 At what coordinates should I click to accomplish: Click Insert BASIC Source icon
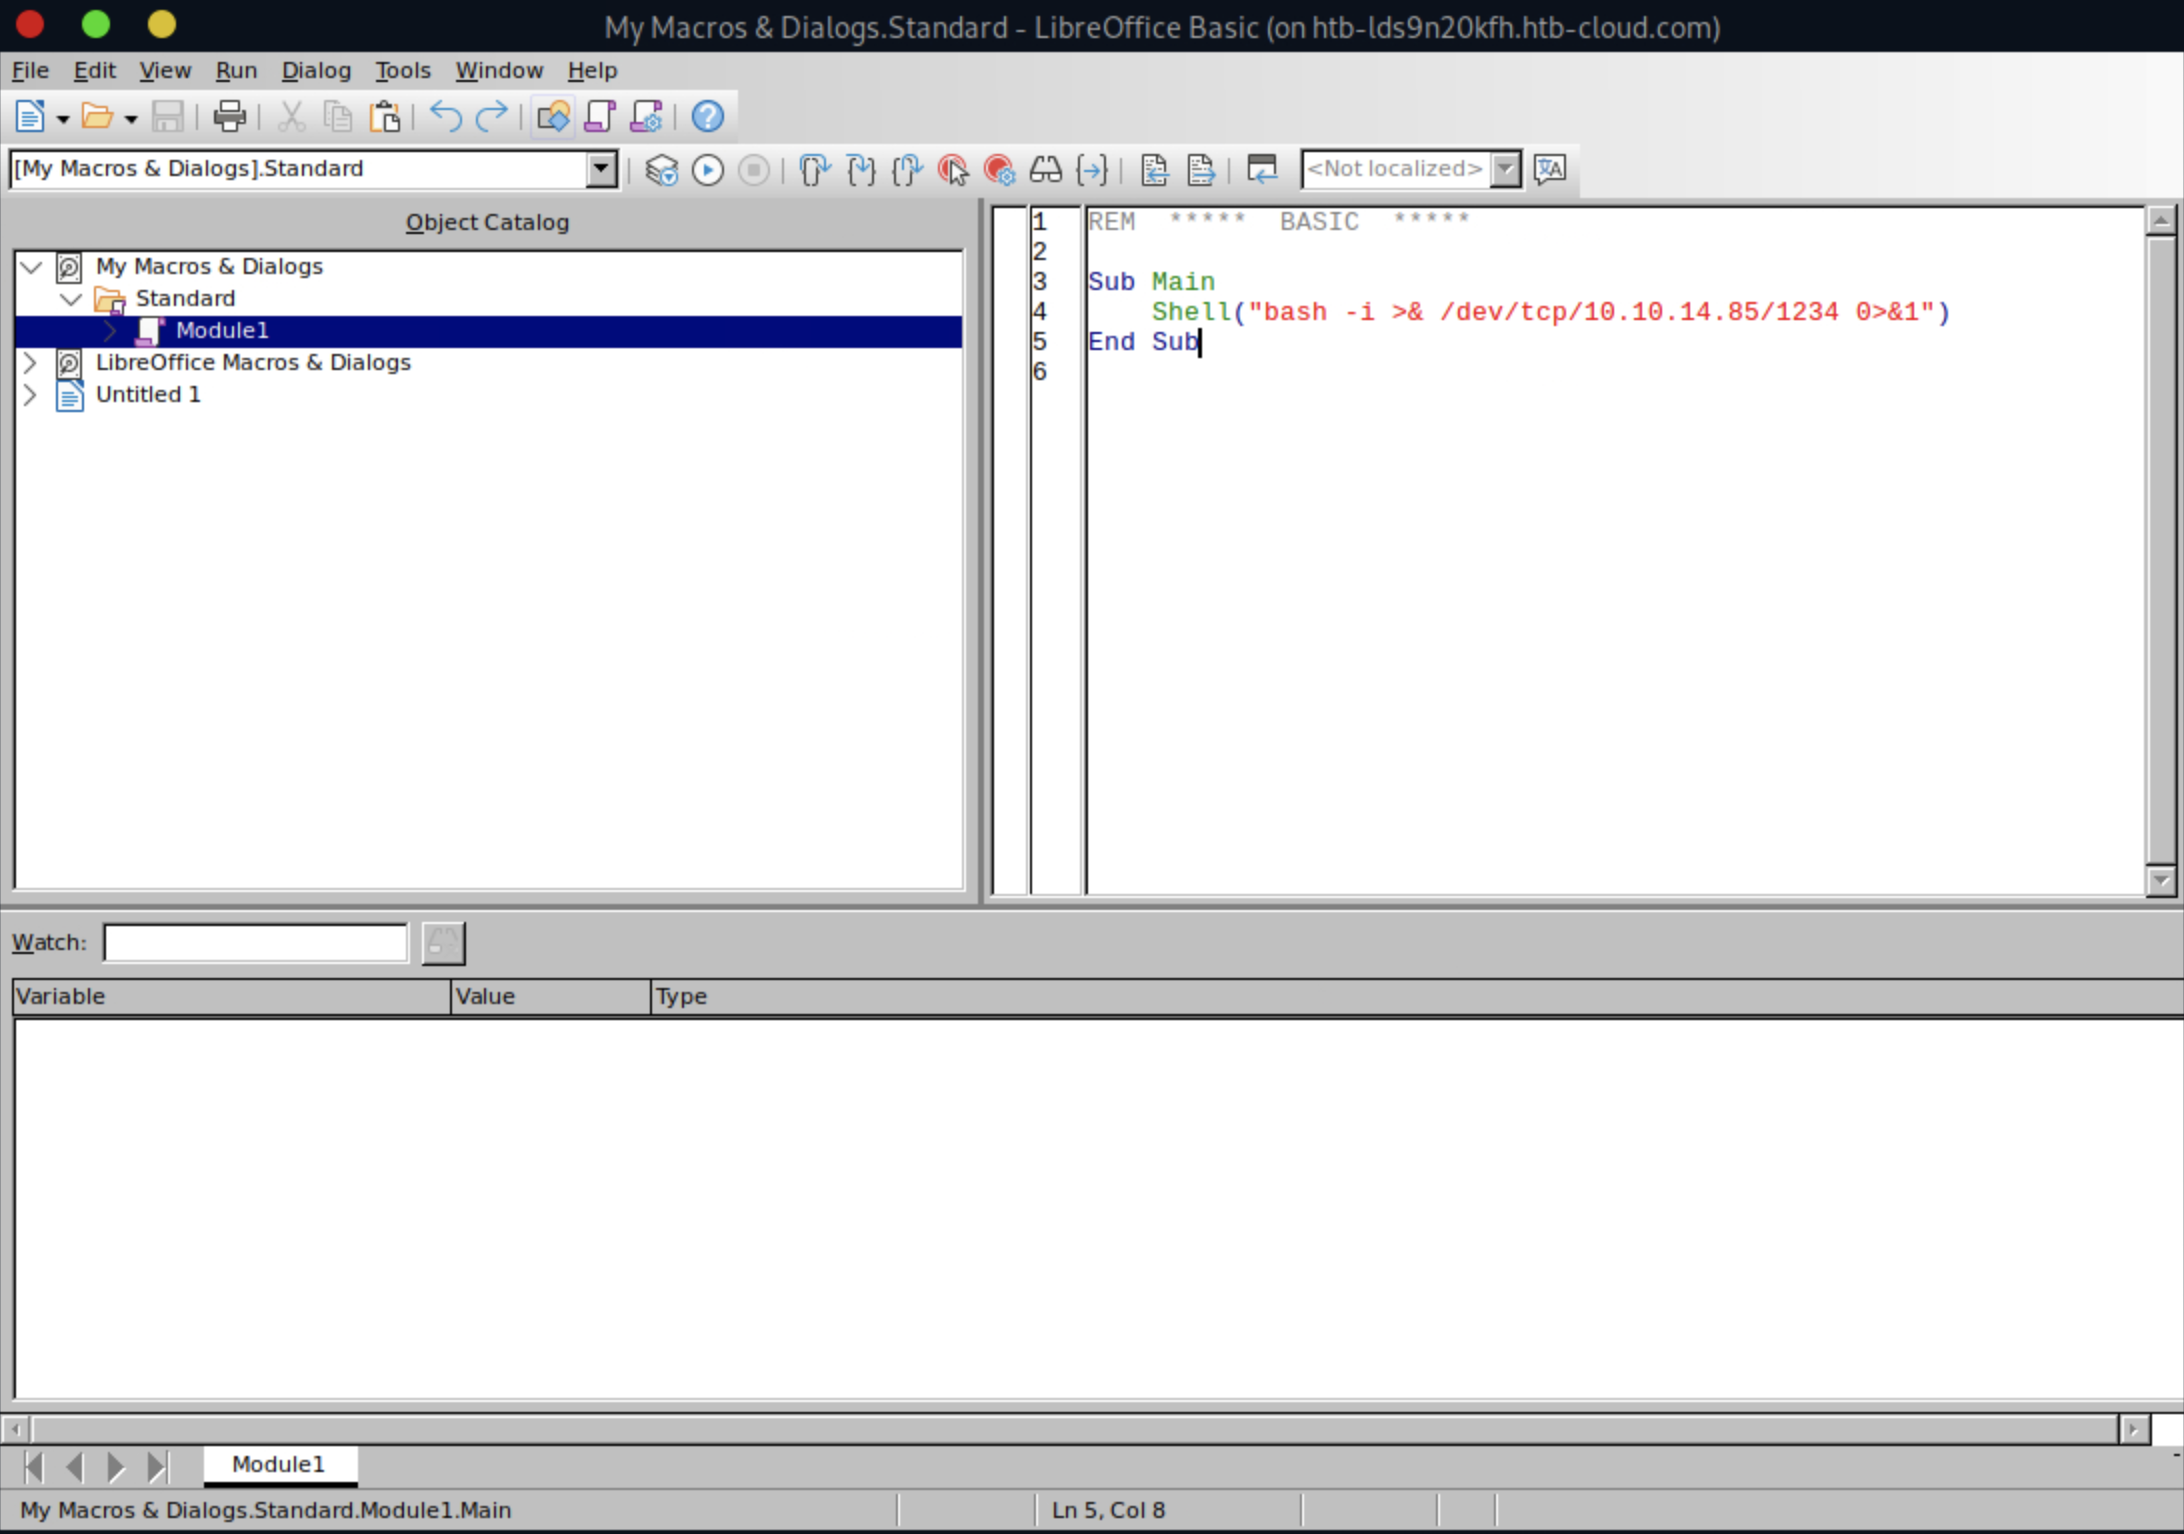coord(1155,170)
